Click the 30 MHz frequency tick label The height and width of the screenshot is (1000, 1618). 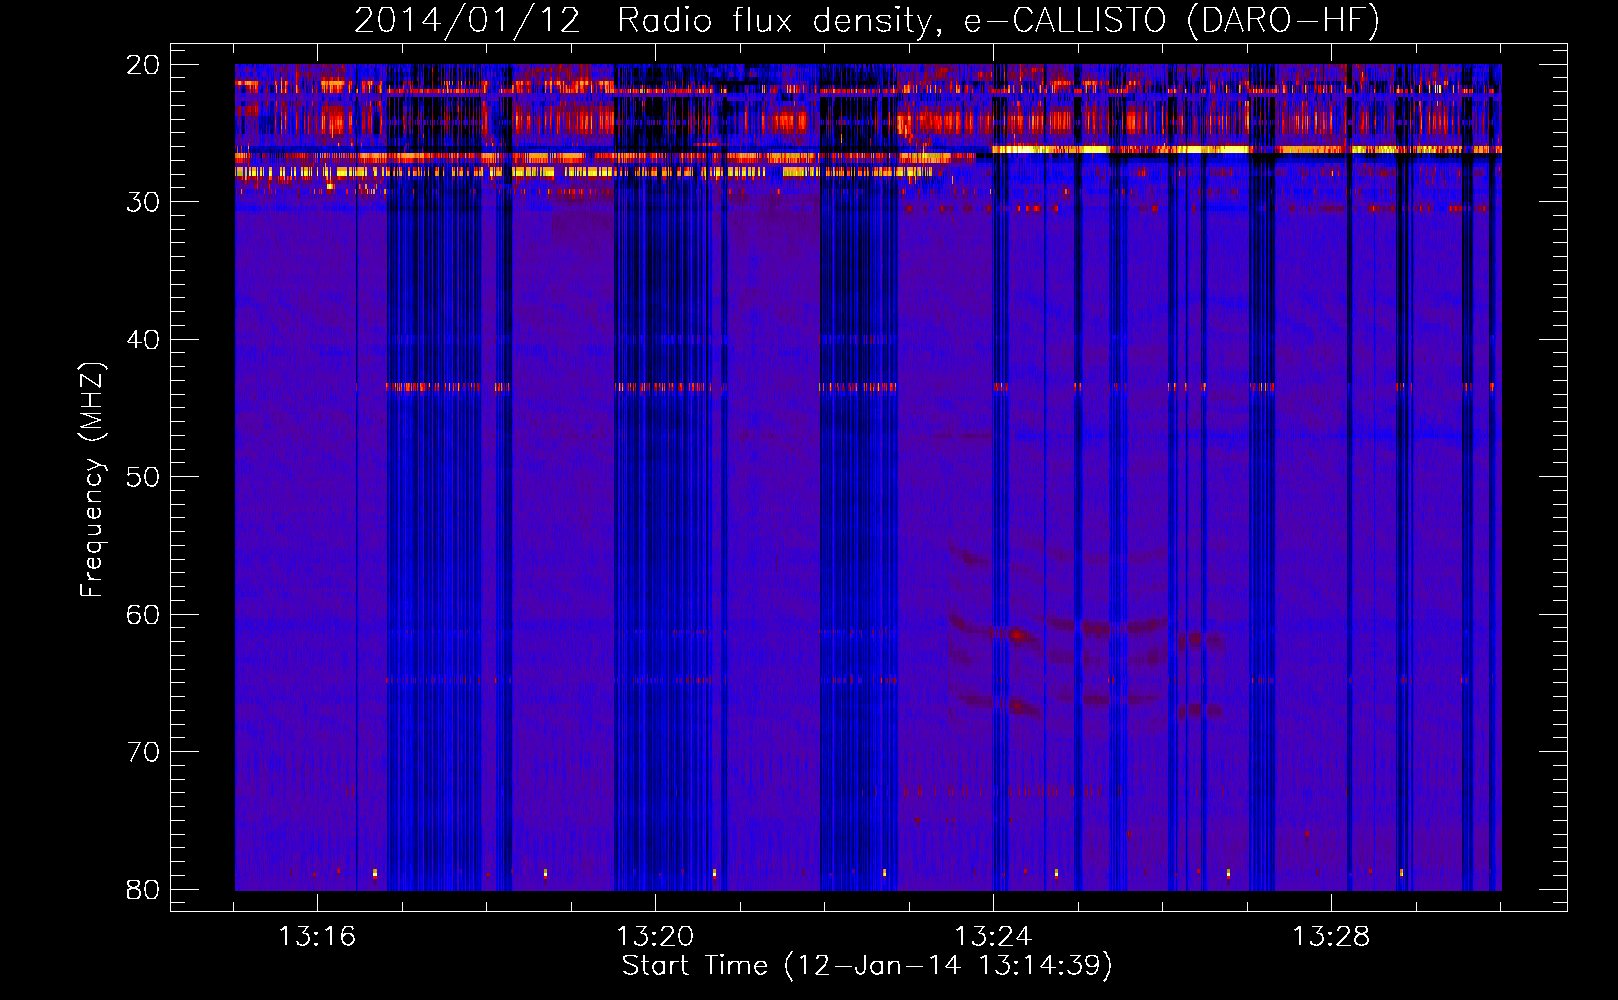pyautogui.click(x=143, y=202)
